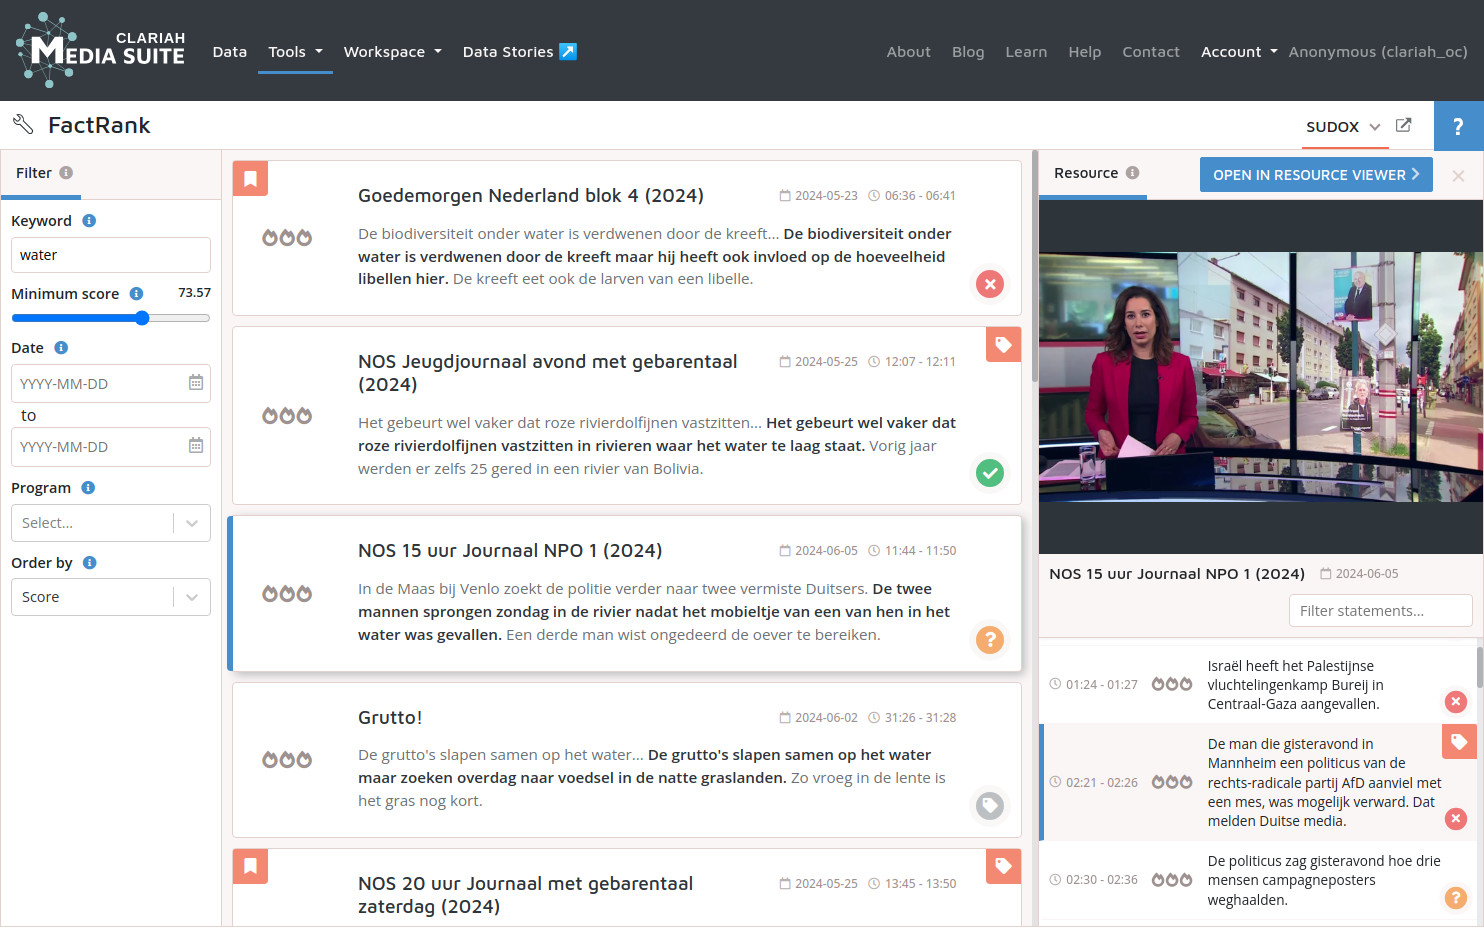Select the Resource tab
Viewport: 1484px width, 927px height.
1093,174
